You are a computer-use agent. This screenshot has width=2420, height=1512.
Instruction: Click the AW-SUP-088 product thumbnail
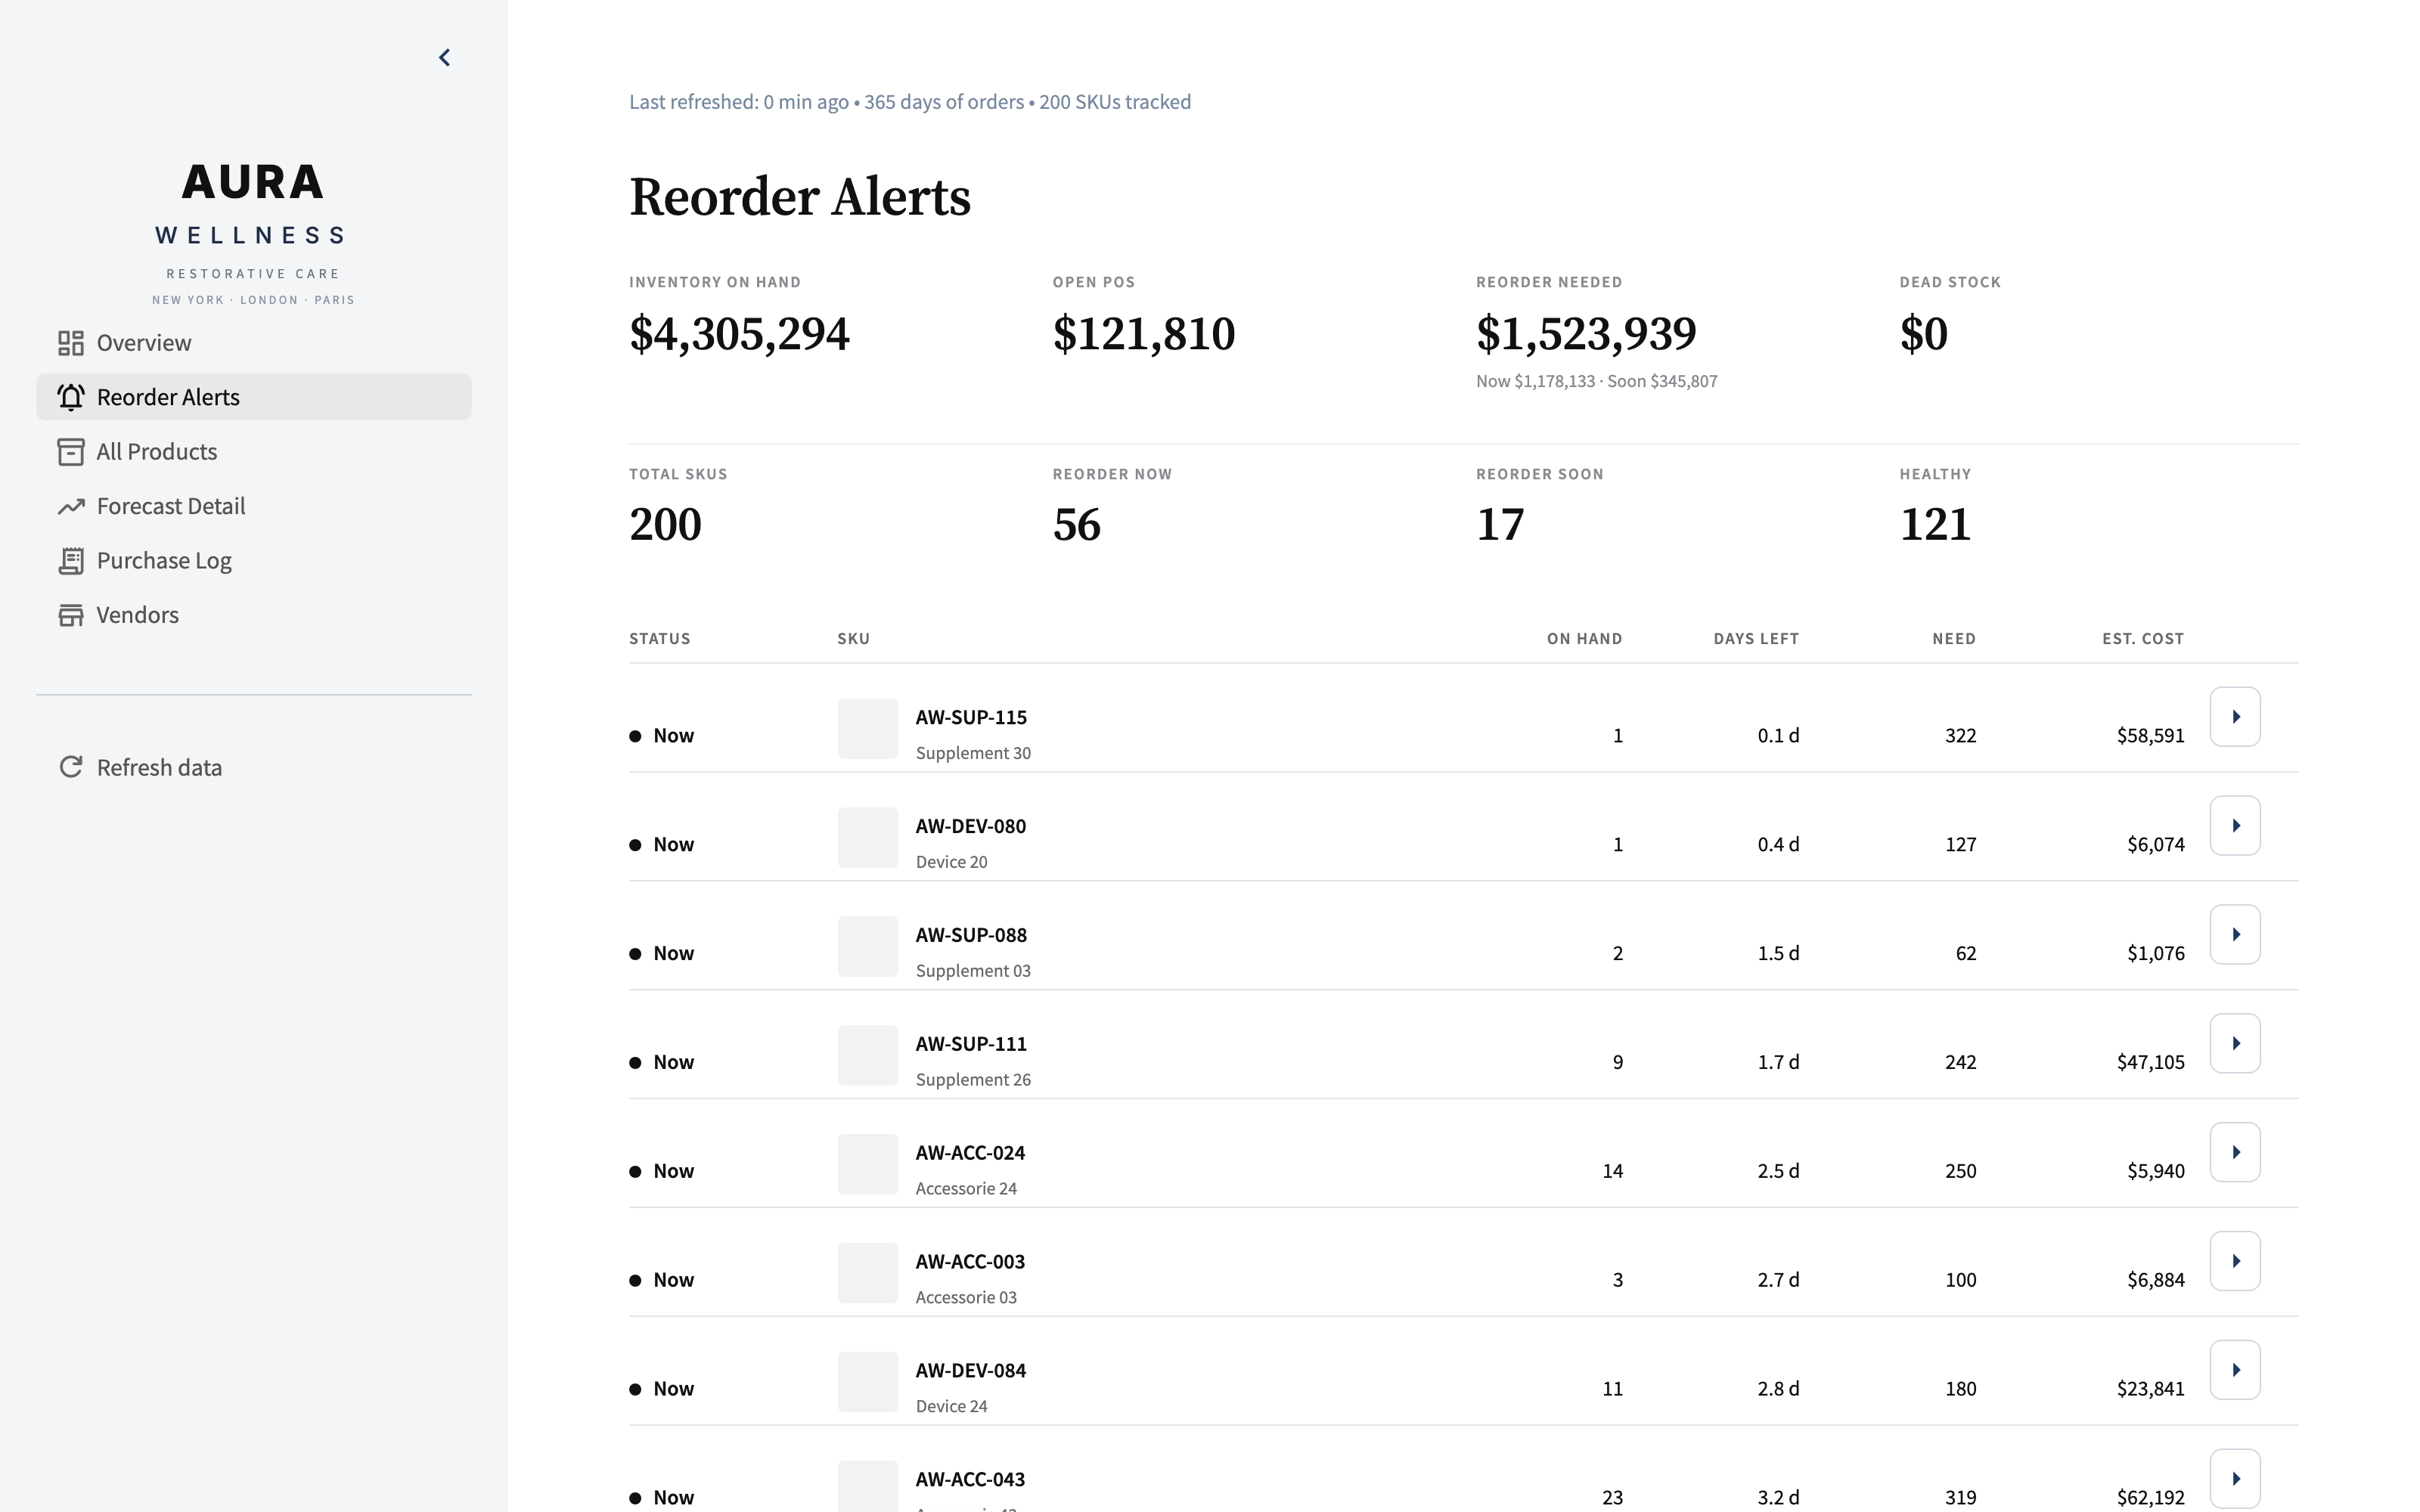pos(868,947)
